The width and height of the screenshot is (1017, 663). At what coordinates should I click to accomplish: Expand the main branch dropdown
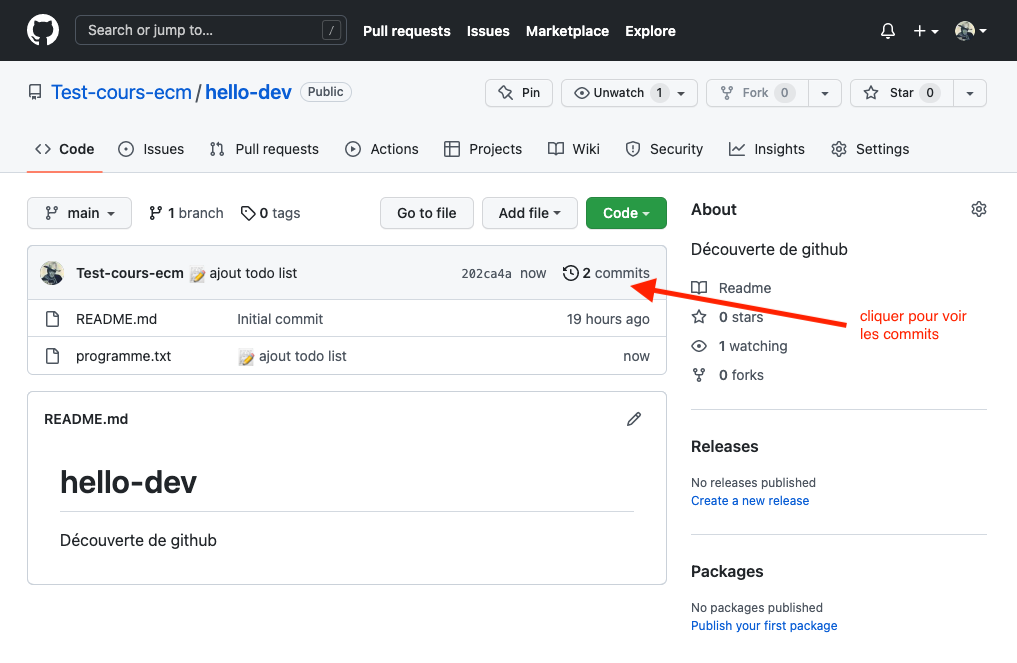(79, 213)
